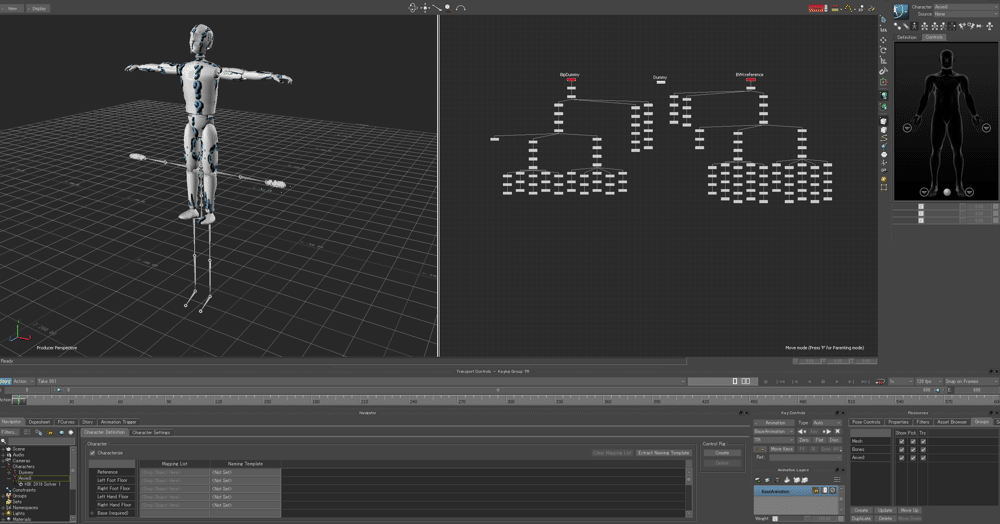Click the Flat button in Key Controls

[820, 440]
